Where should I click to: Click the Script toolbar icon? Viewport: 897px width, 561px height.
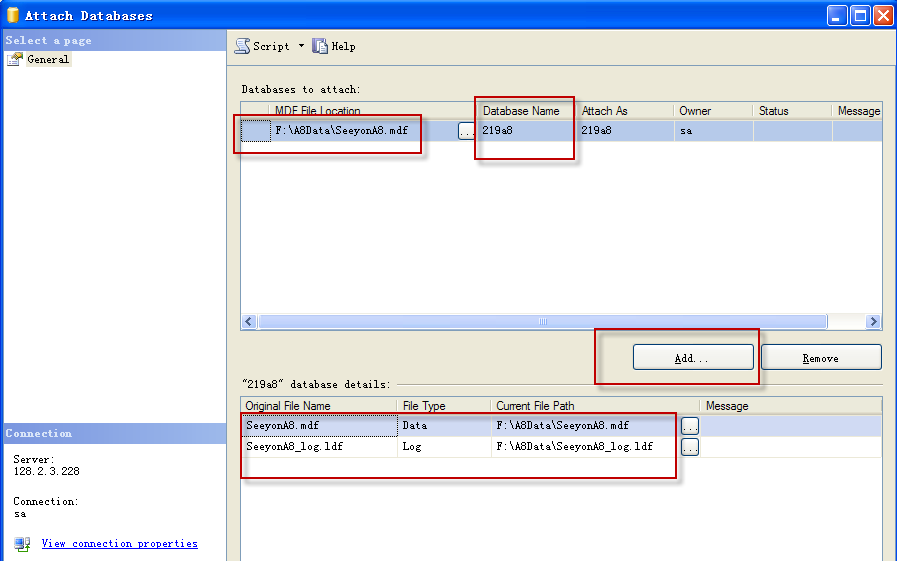click(x=242, y=46)
